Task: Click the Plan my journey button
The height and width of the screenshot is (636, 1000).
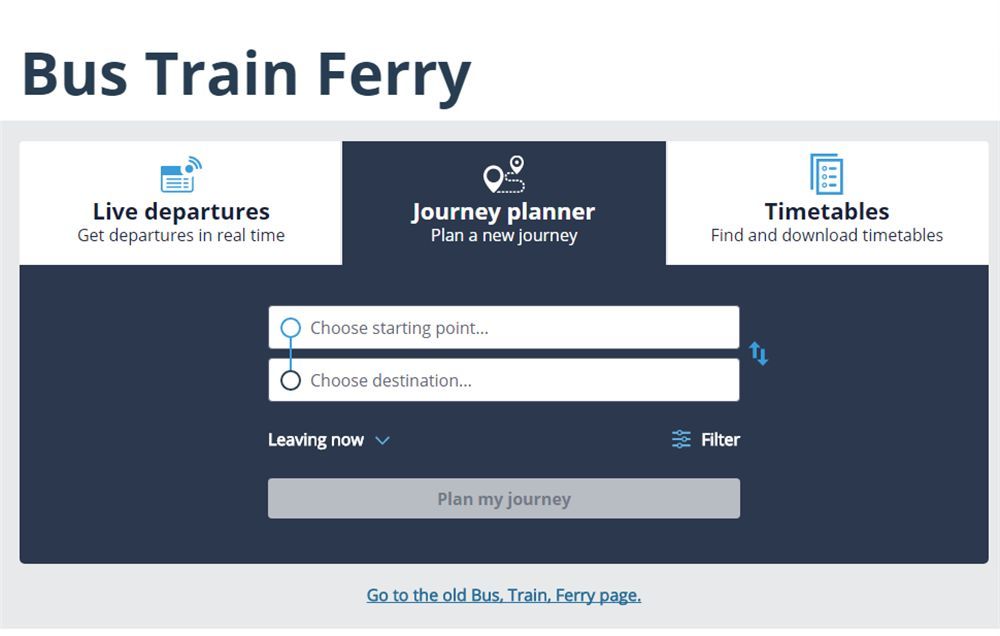Action: [x=504, y=498]
